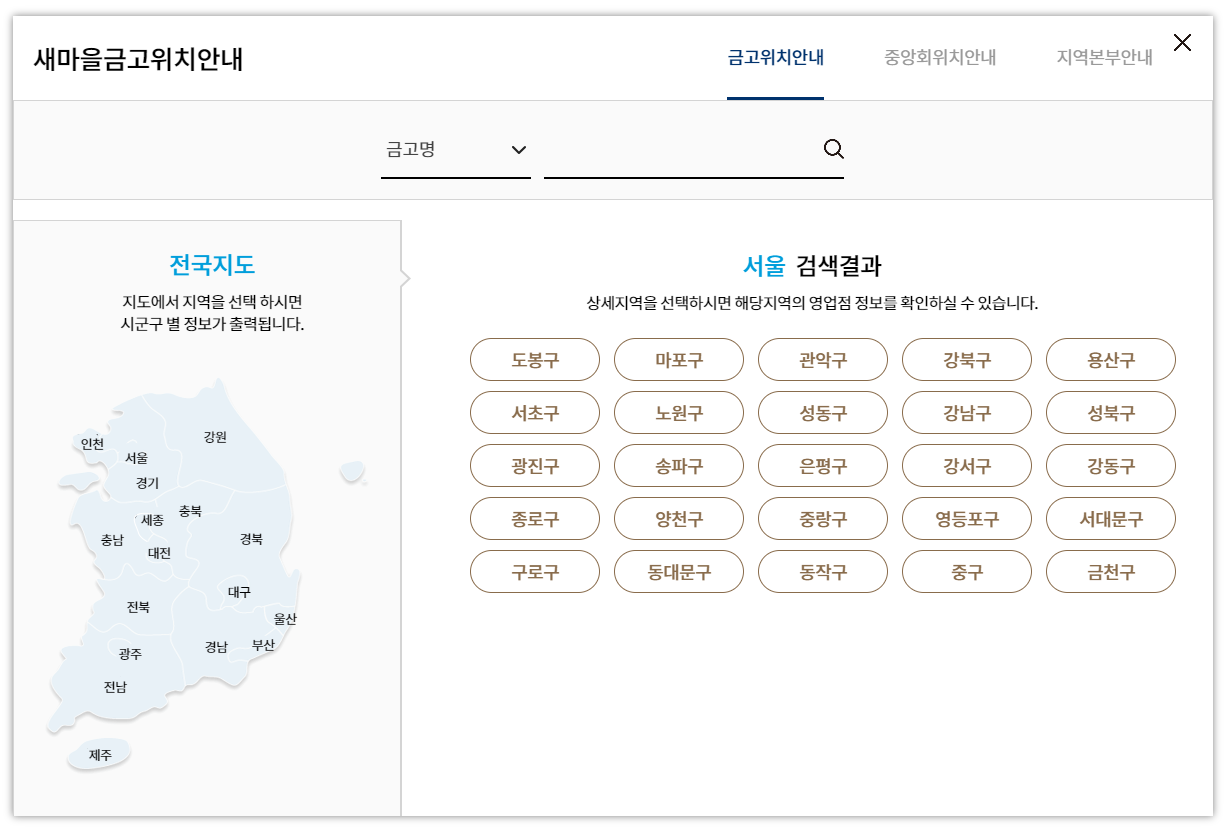Choose 경북 region on the map
The height and width of the screenshot is (832, 1231).
point(251,539)
